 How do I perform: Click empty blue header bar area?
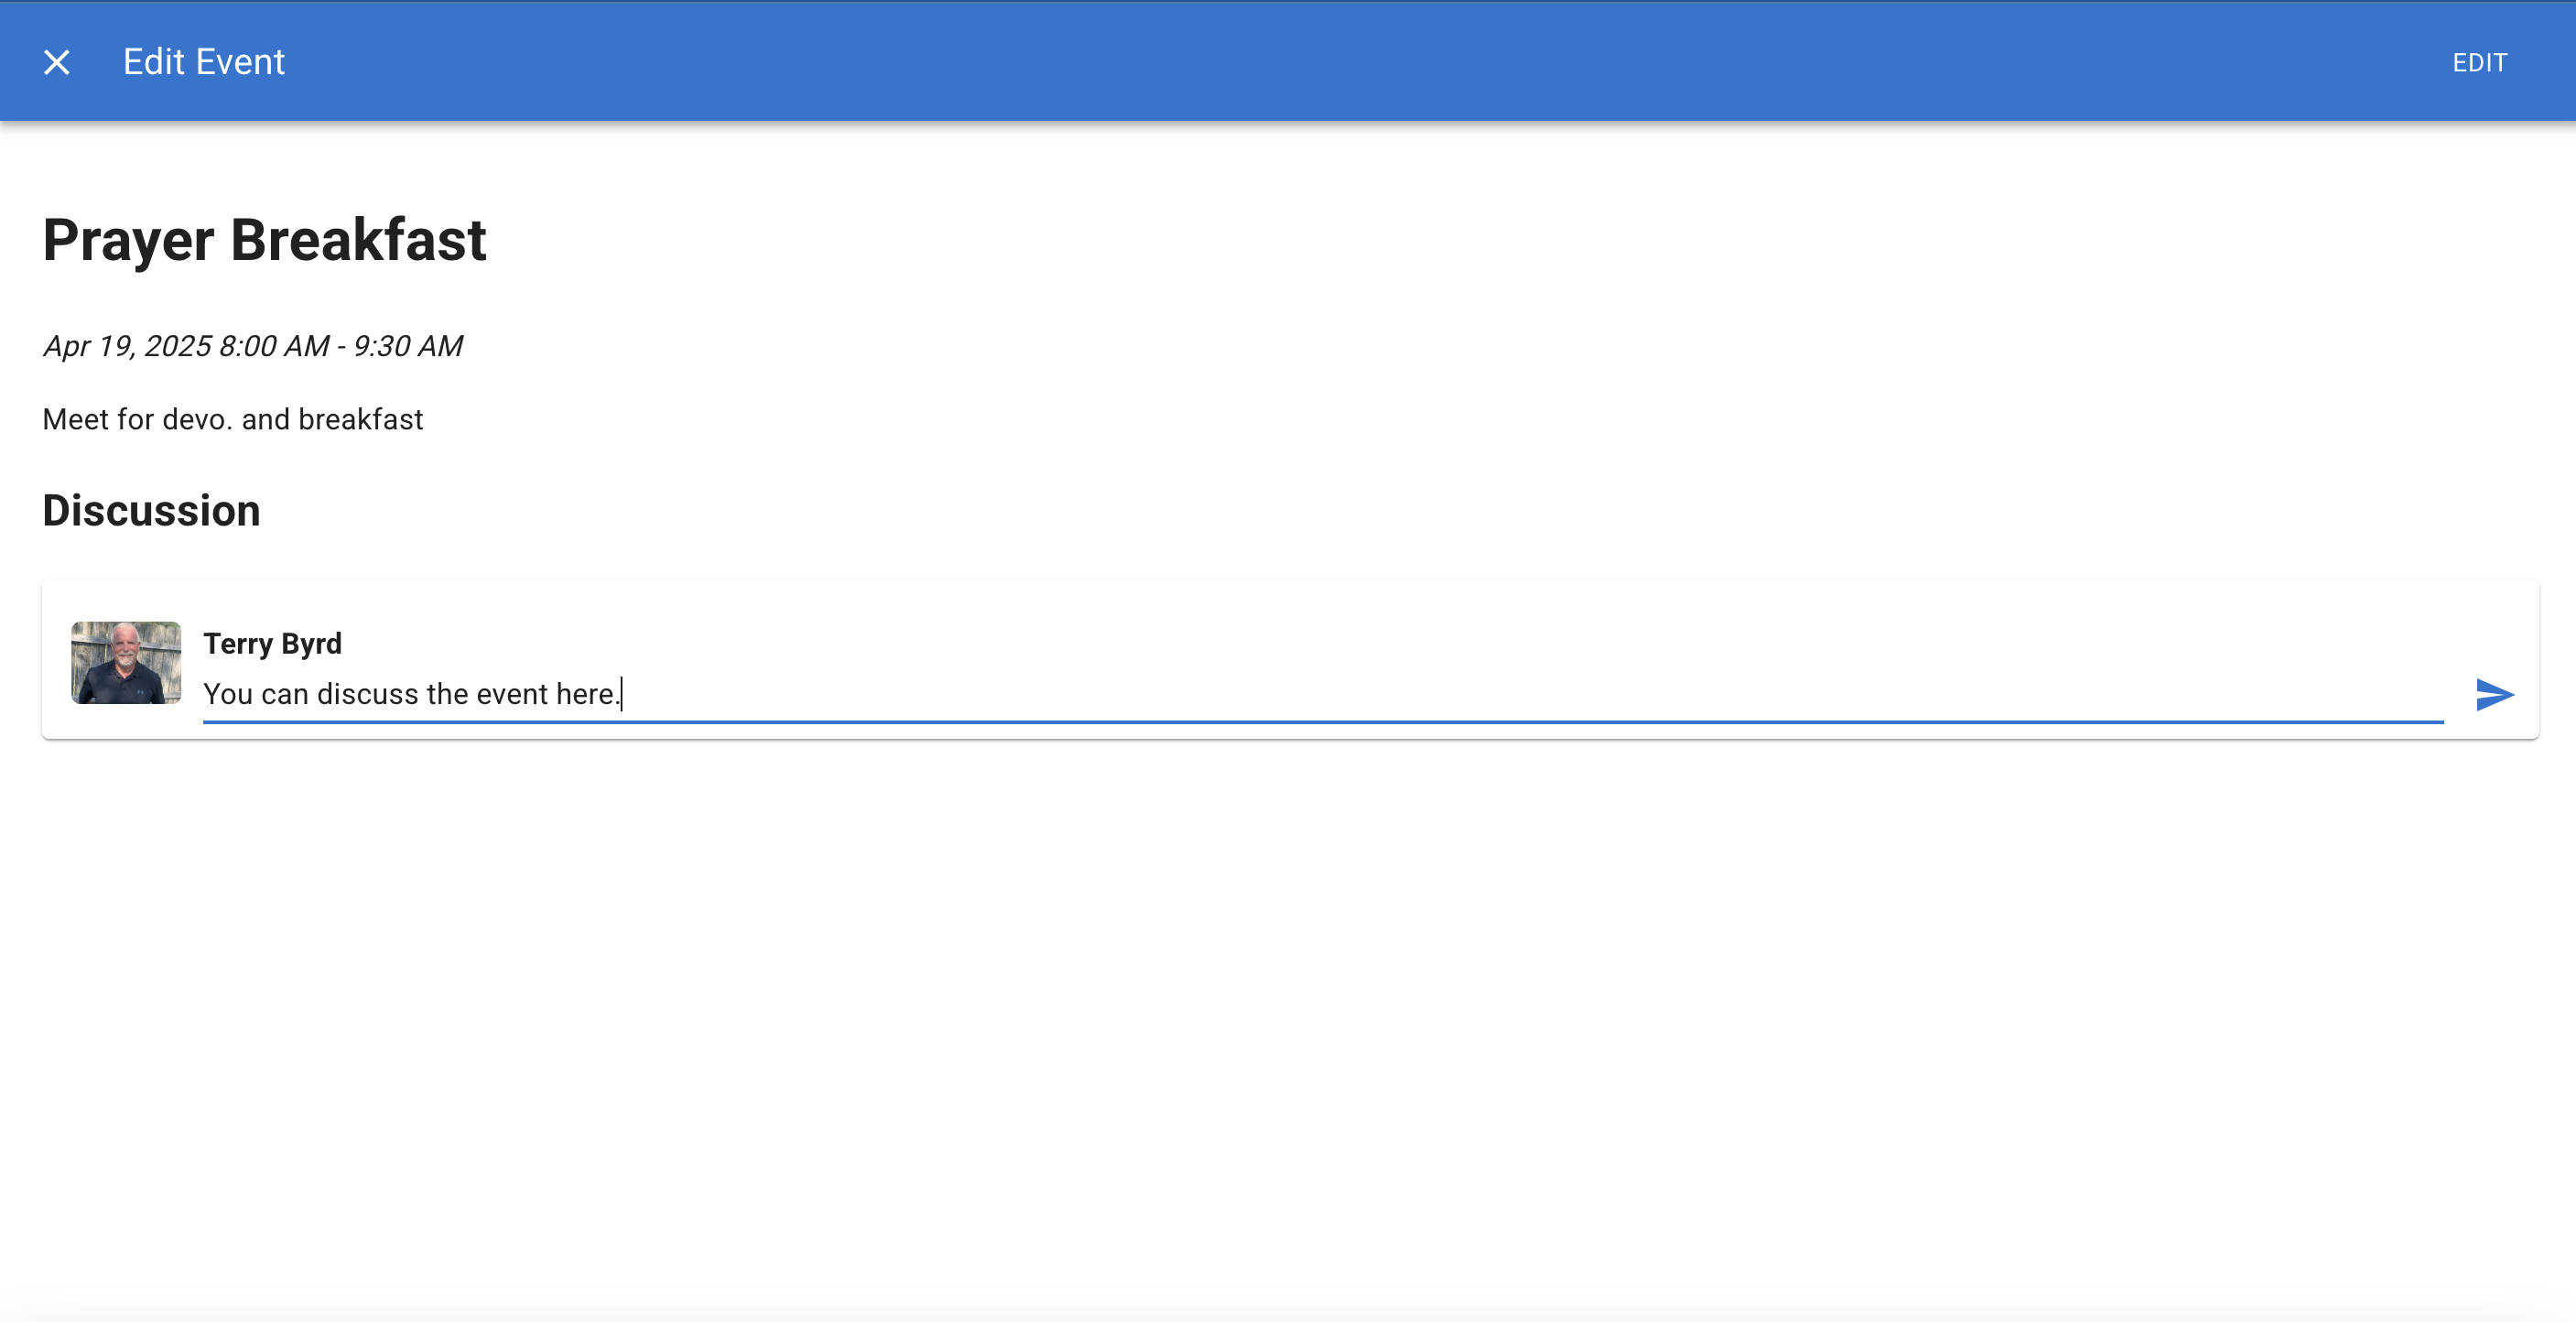pos(1300,62)
